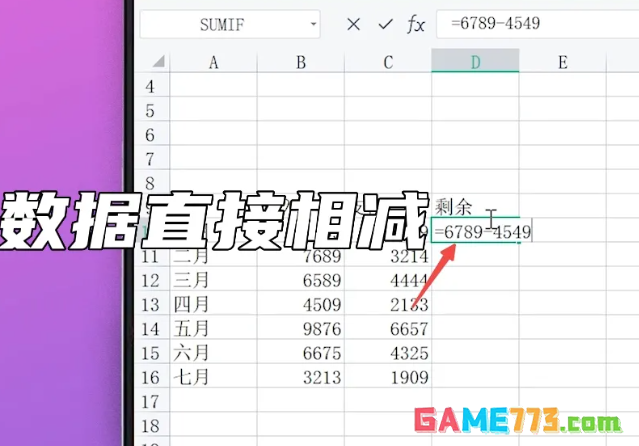Click the Cancel (X) formula entry icon

click(353, 24)
